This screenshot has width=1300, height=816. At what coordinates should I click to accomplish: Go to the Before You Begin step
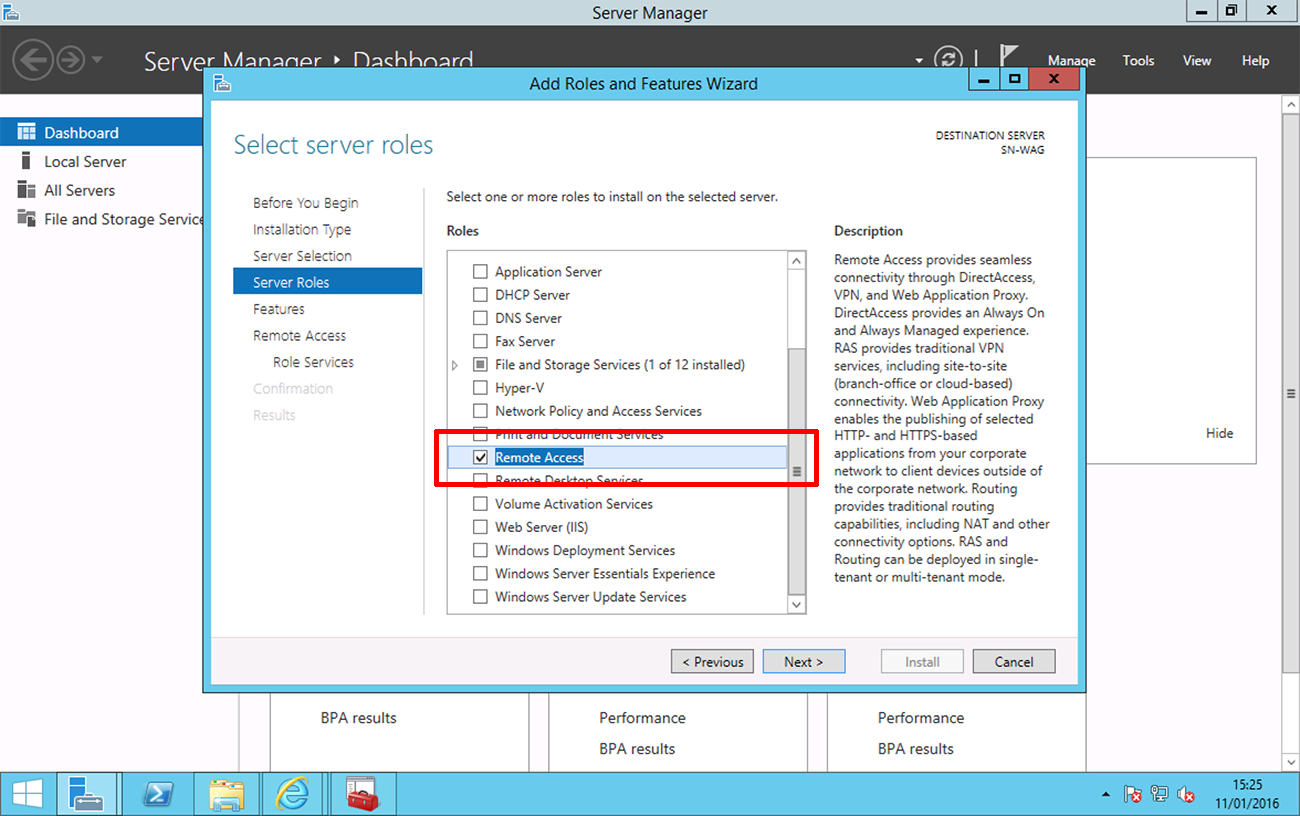click(305, 203)
